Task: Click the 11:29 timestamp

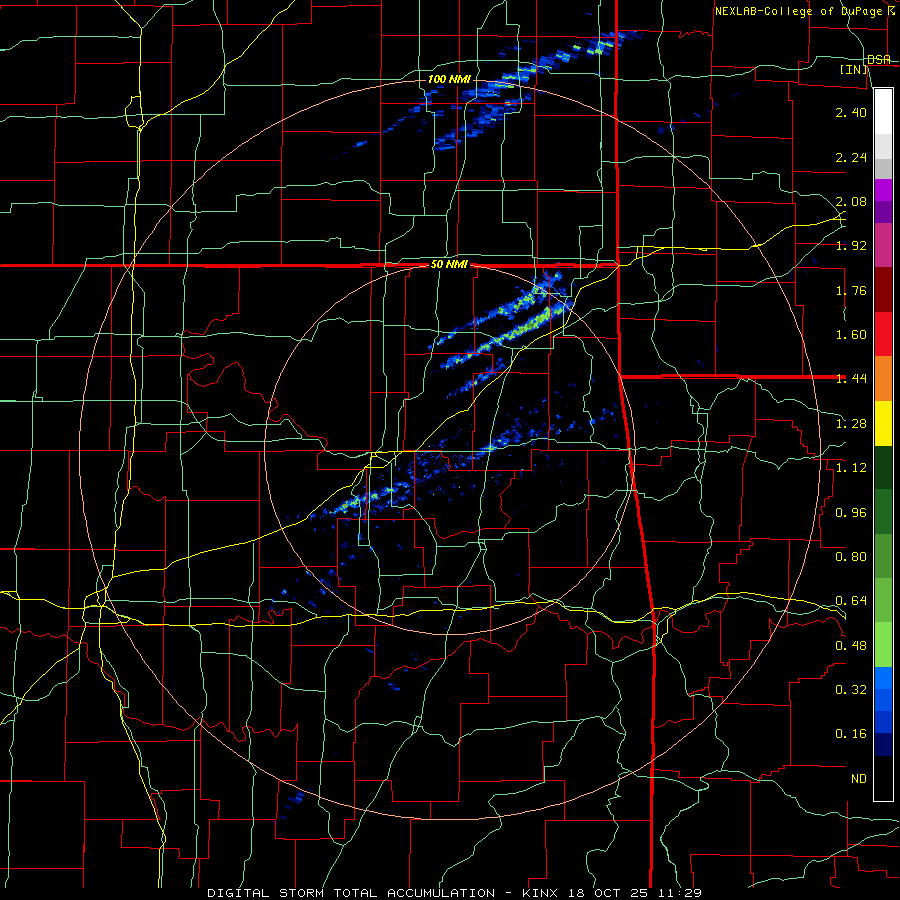Action: (680, 893)
